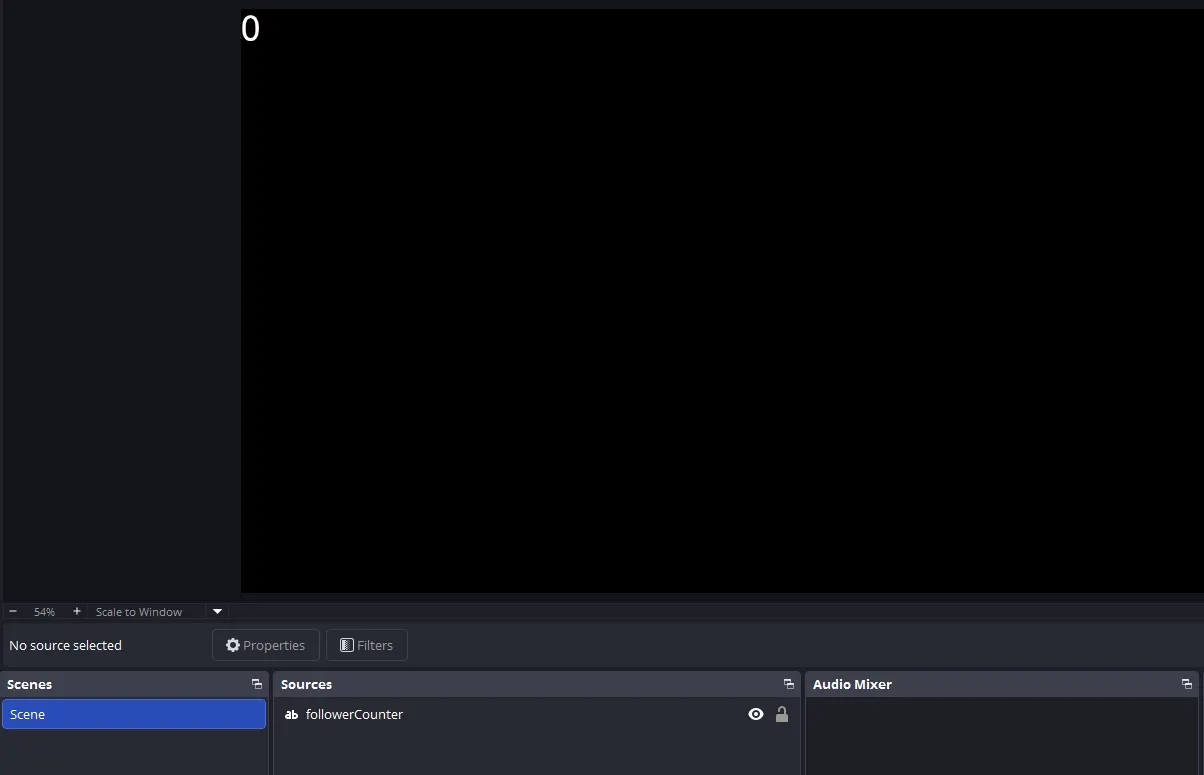The width and height of the screenshot is (1204, 775).
Task: Click the text source icon beside followerCounter
Action: pyautogui.click(x=291, y=715)
